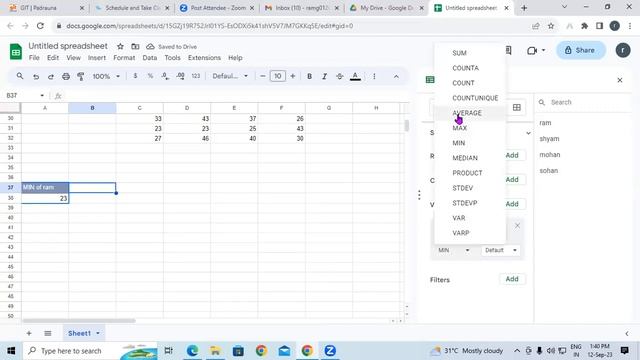Click the Share button
This screenshot has width=640, height=360.
[580, 50]
